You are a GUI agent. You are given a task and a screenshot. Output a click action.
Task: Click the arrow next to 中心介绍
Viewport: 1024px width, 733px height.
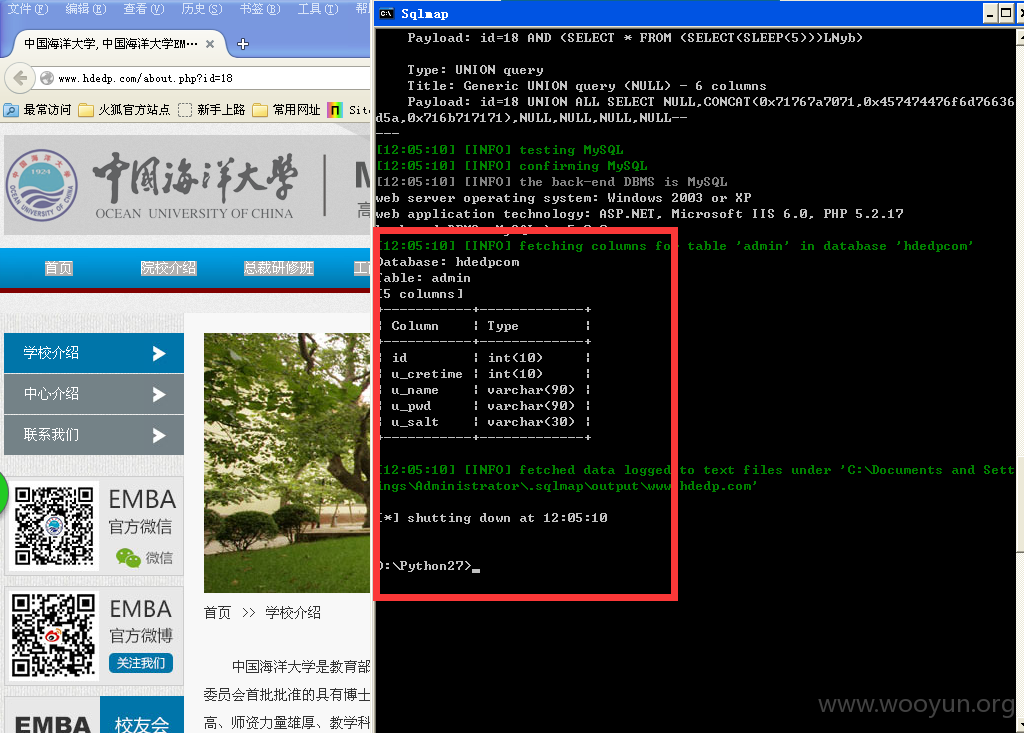point(159,394)
